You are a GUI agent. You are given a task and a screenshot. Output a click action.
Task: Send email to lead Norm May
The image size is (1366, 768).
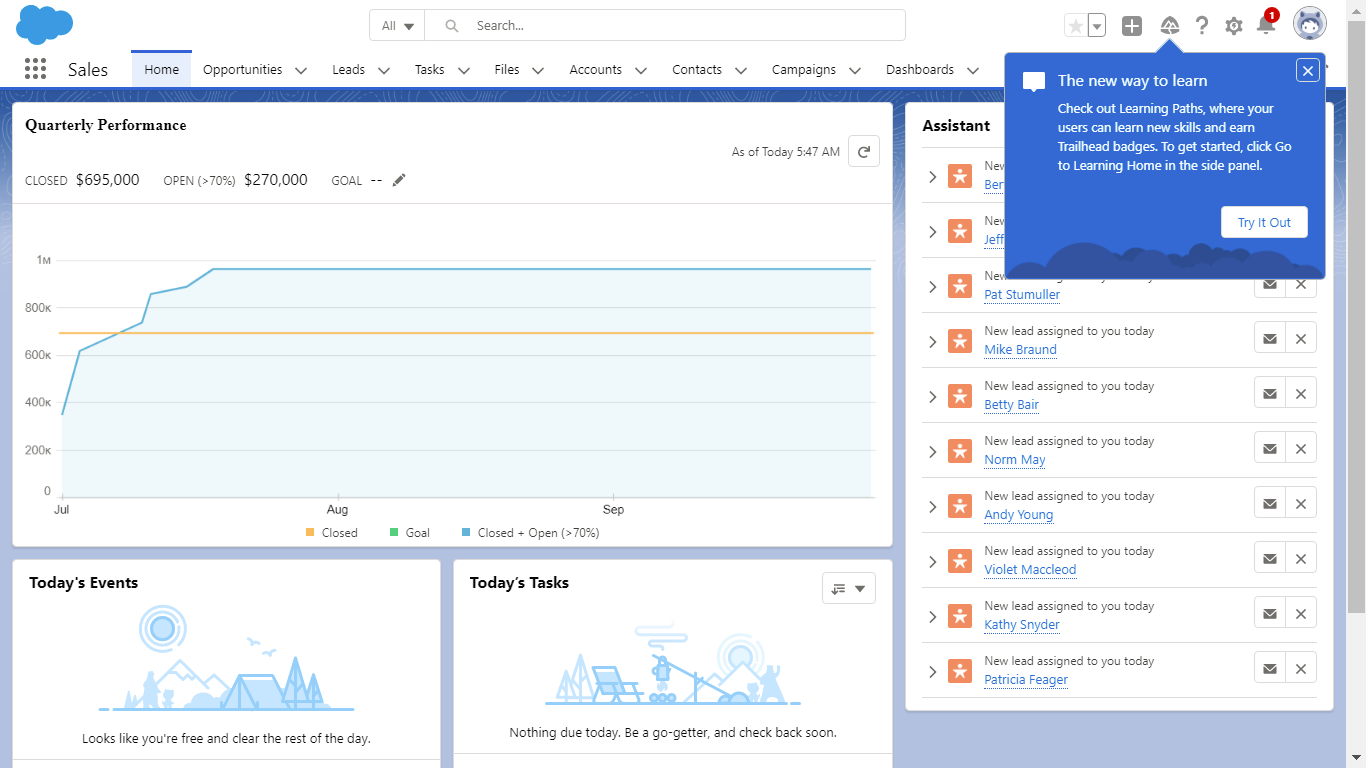[x=1270, y=448]
